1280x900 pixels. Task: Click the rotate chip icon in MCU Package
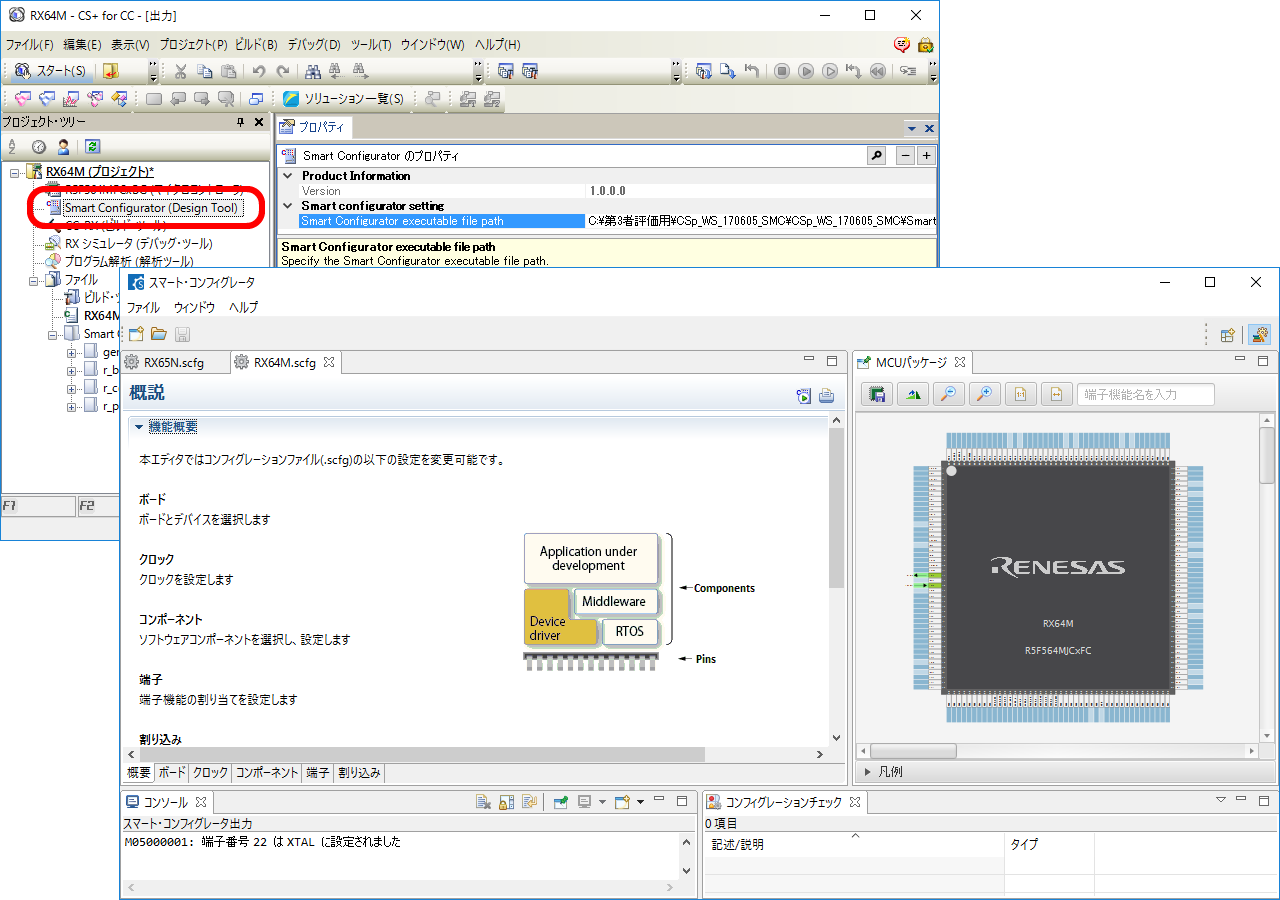click(913, 394)
